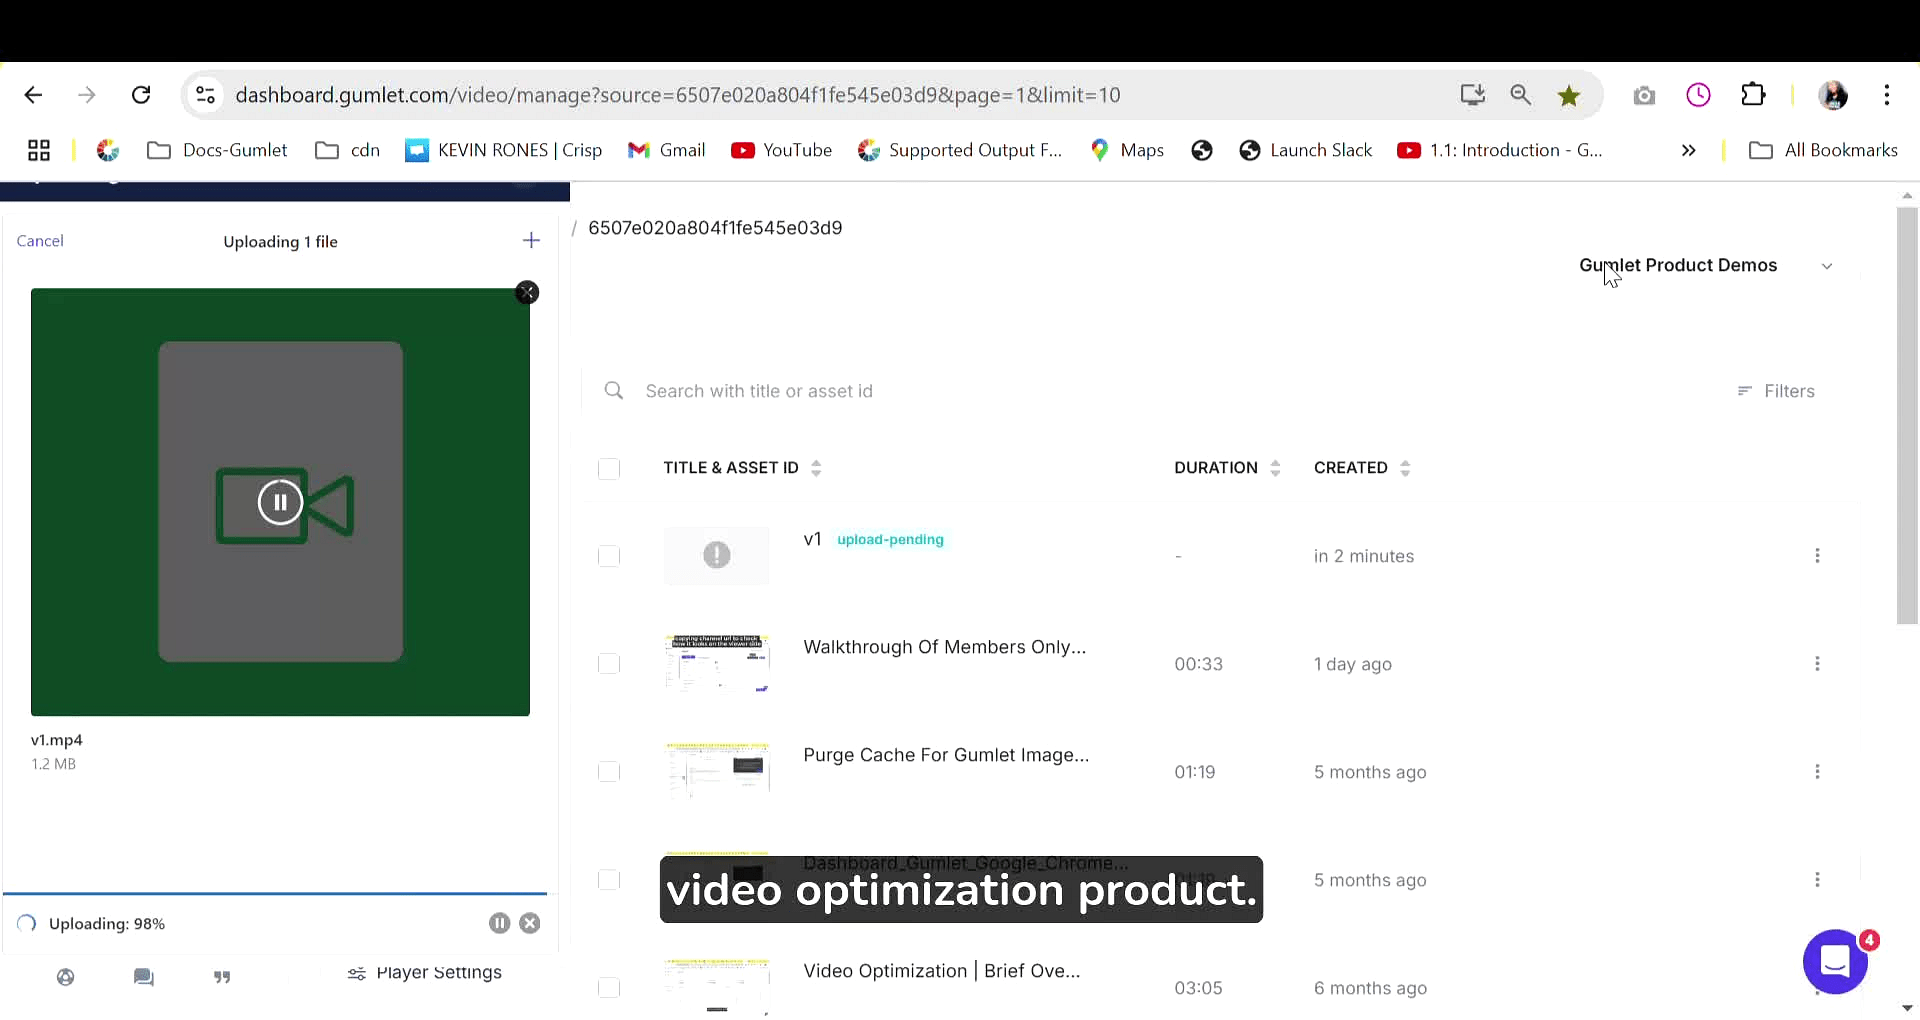
Task: Cancel the file upload
Action: 40,241
